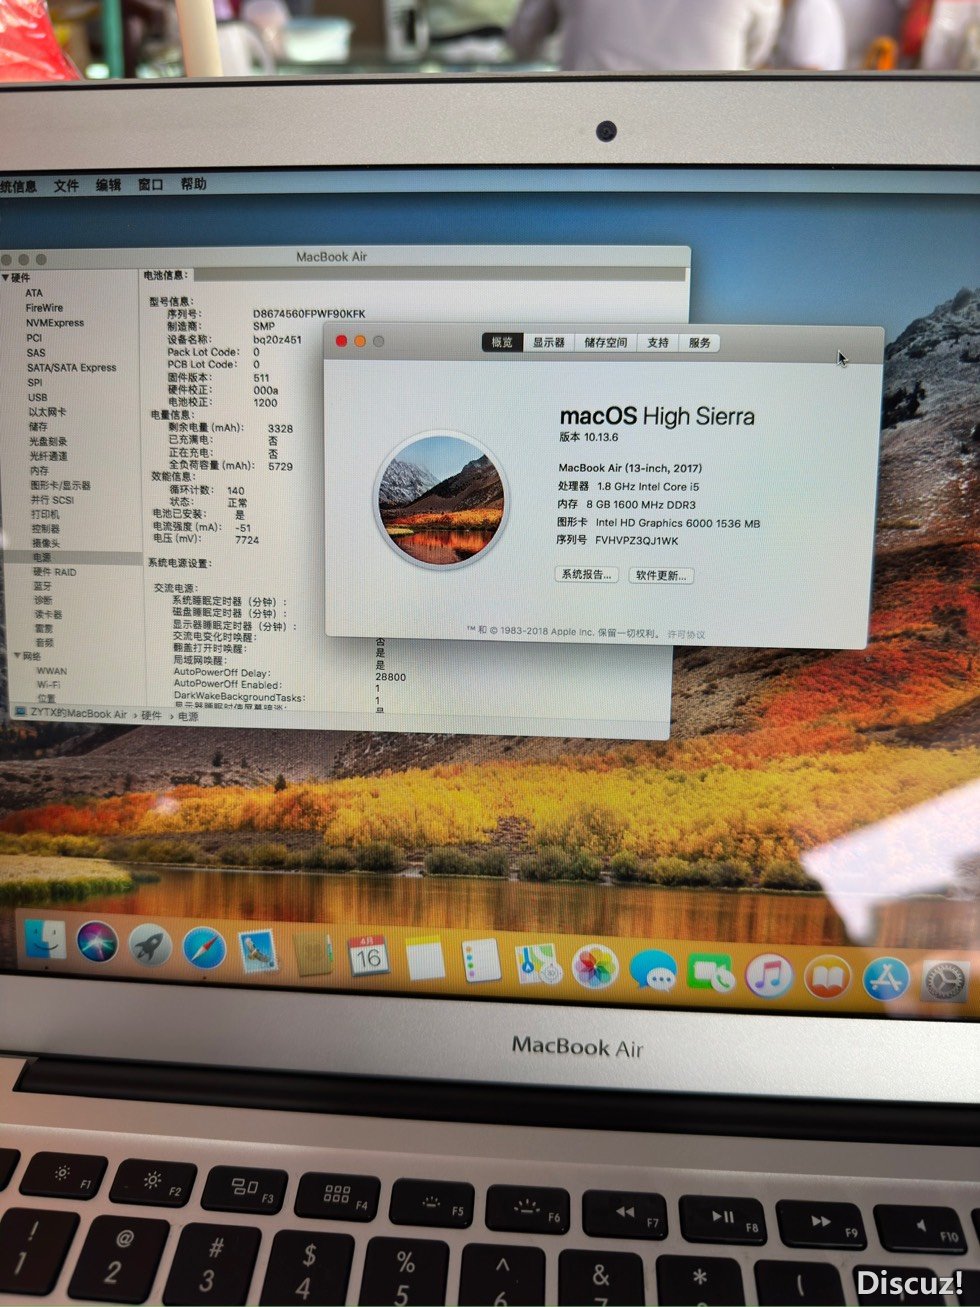Viewport: 980px width, 1307px height.
Task: Select SATA/SATA Express in sidebar
Action: [x=72, y=368]
